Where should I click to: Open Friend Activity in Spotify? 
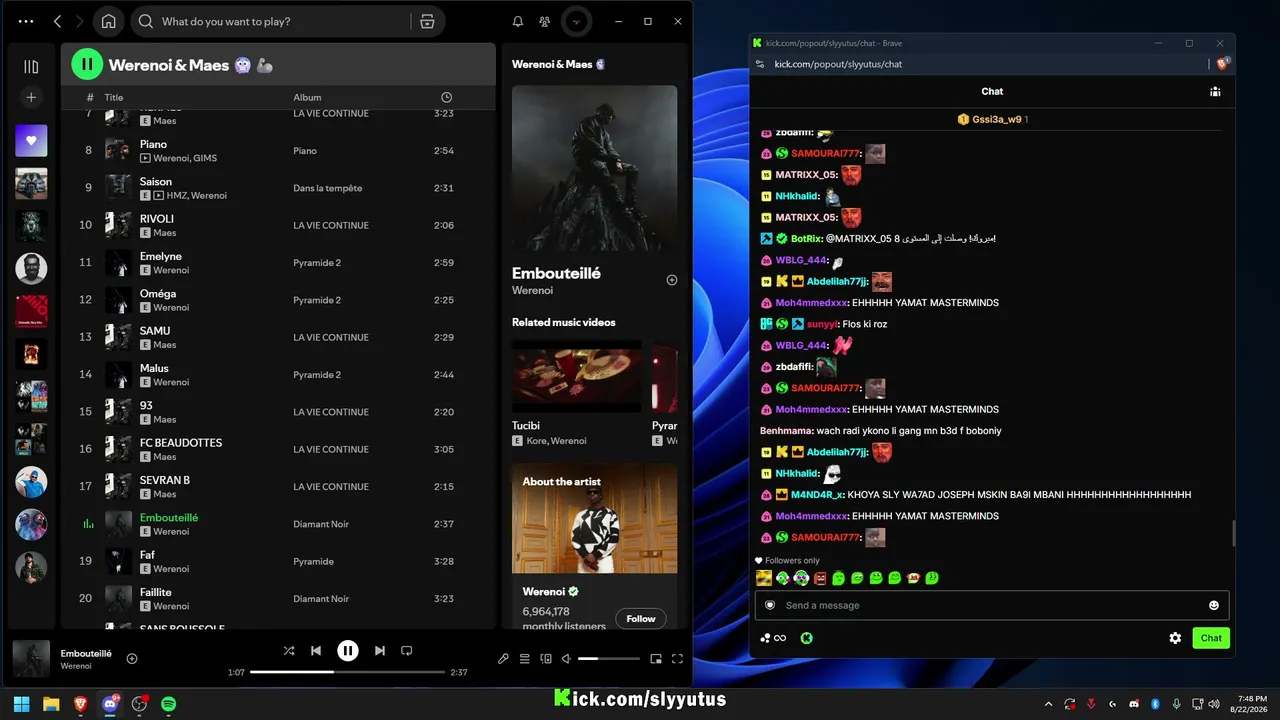point(544,21)
